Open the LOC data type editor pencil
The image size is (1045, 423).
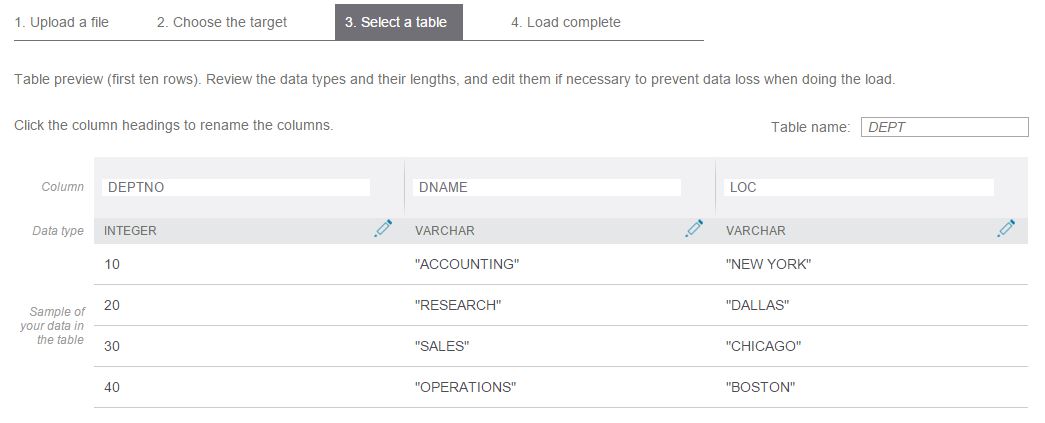coord(1006,229)
